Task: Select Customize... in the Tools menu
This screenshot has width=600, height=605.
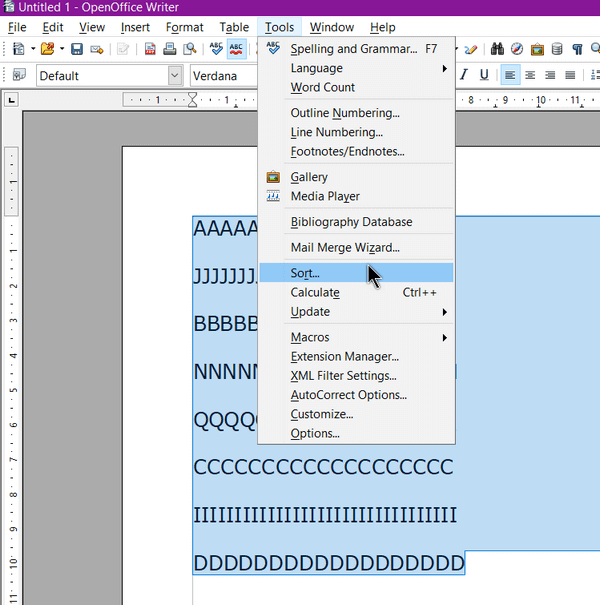Action: 356,414
